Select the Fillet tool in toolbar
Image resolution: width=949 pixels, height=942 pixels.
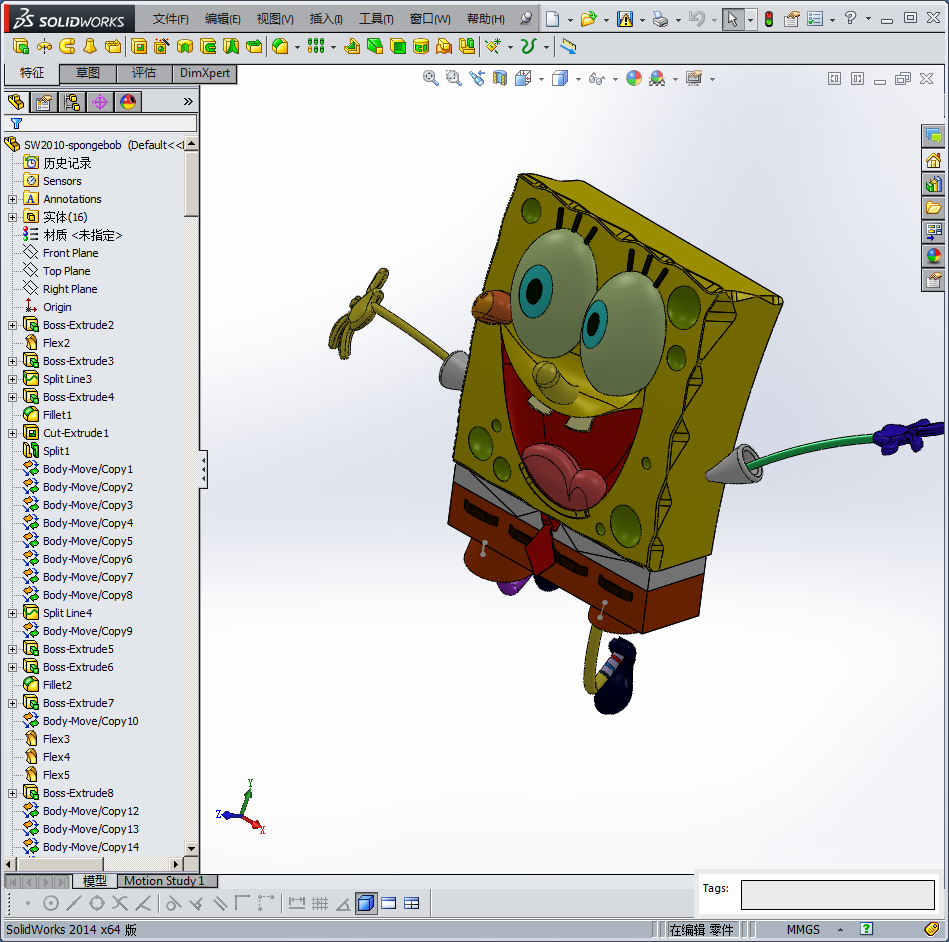coord(280,46)
